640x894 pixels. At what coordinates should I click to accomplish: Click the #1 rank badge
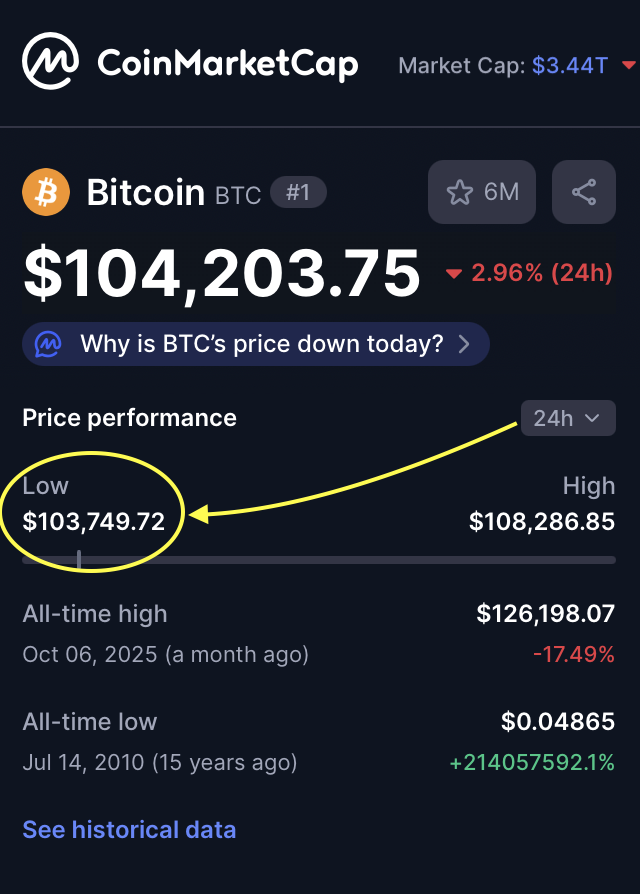[x=298, y=192]
